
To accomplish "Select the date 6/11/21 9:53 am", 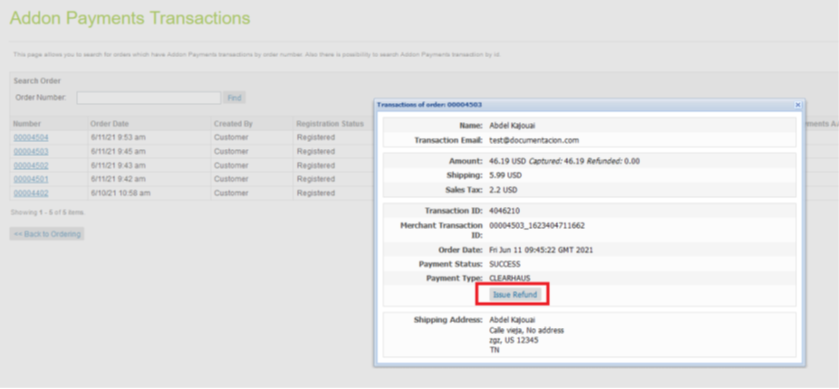I will click(118, 138).
